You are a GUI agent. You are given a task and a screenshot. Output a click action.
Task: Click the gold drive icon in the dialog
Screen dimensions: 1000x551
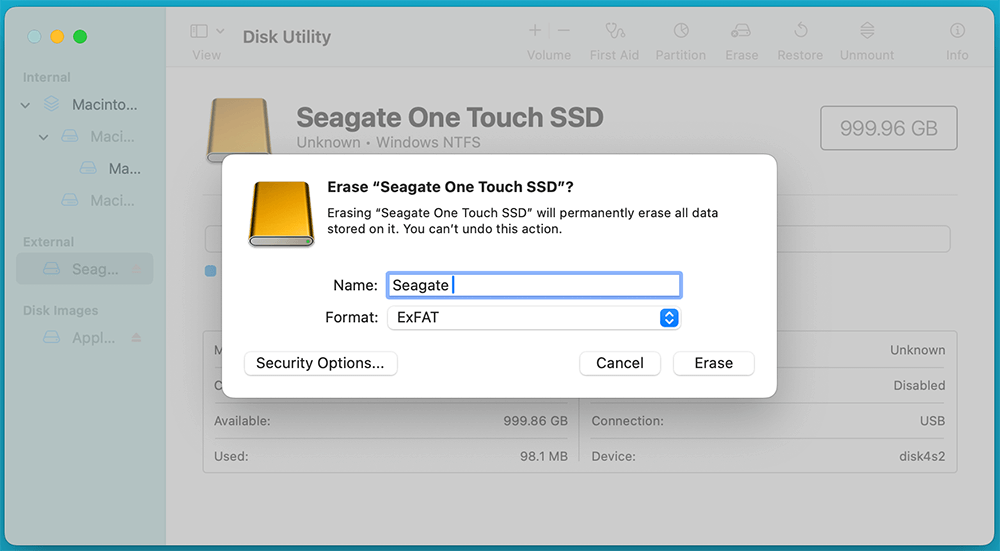pyautogui.click(x=281, y=214)
